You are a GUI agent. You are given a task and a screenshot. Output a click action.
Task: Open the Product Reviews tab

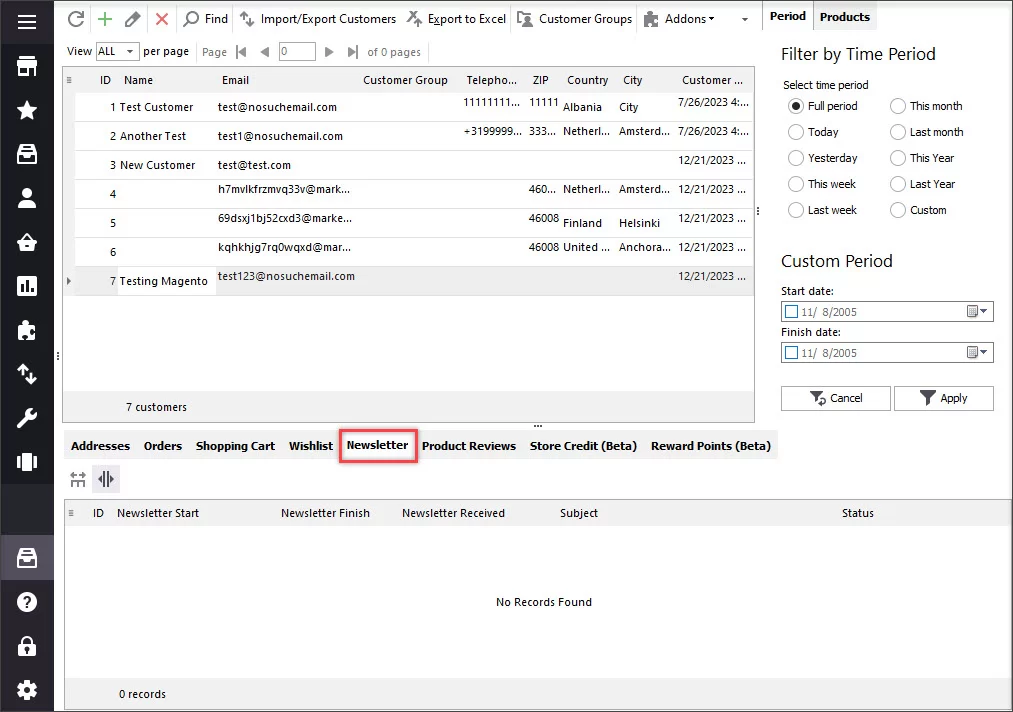469,446
